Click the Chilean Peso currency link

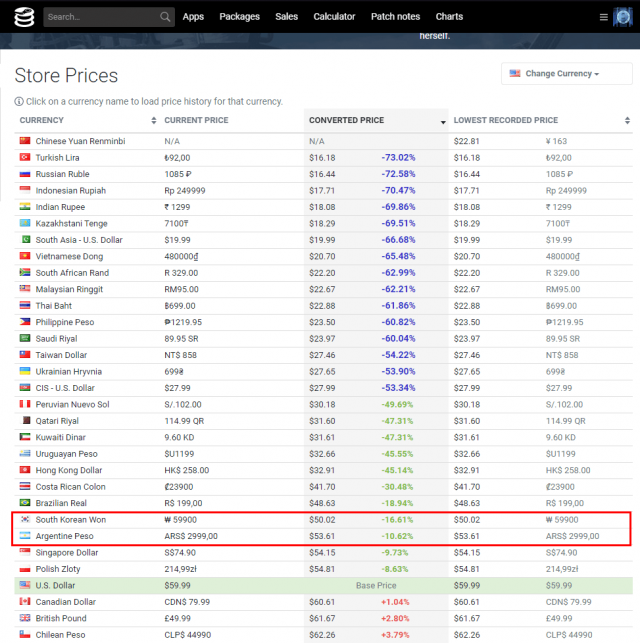tap(60, 635)
